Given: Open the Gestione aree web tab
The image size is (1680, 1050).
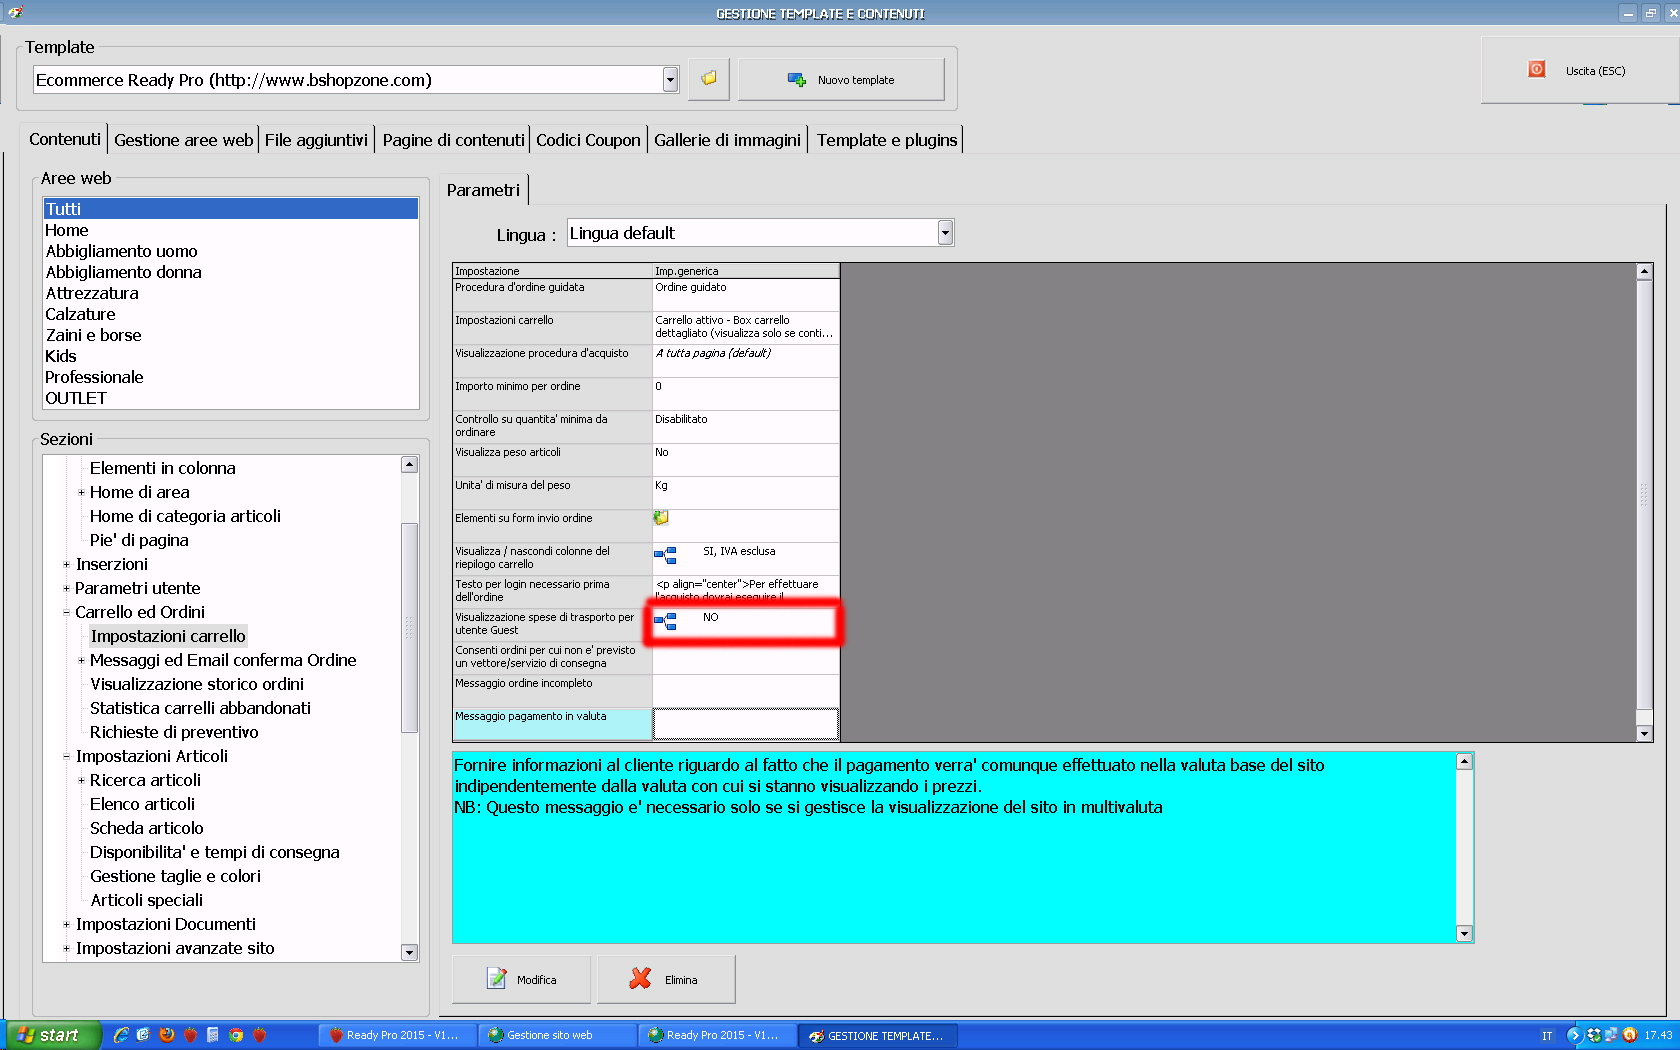Looking at the screenshot, I should (183, 140).
